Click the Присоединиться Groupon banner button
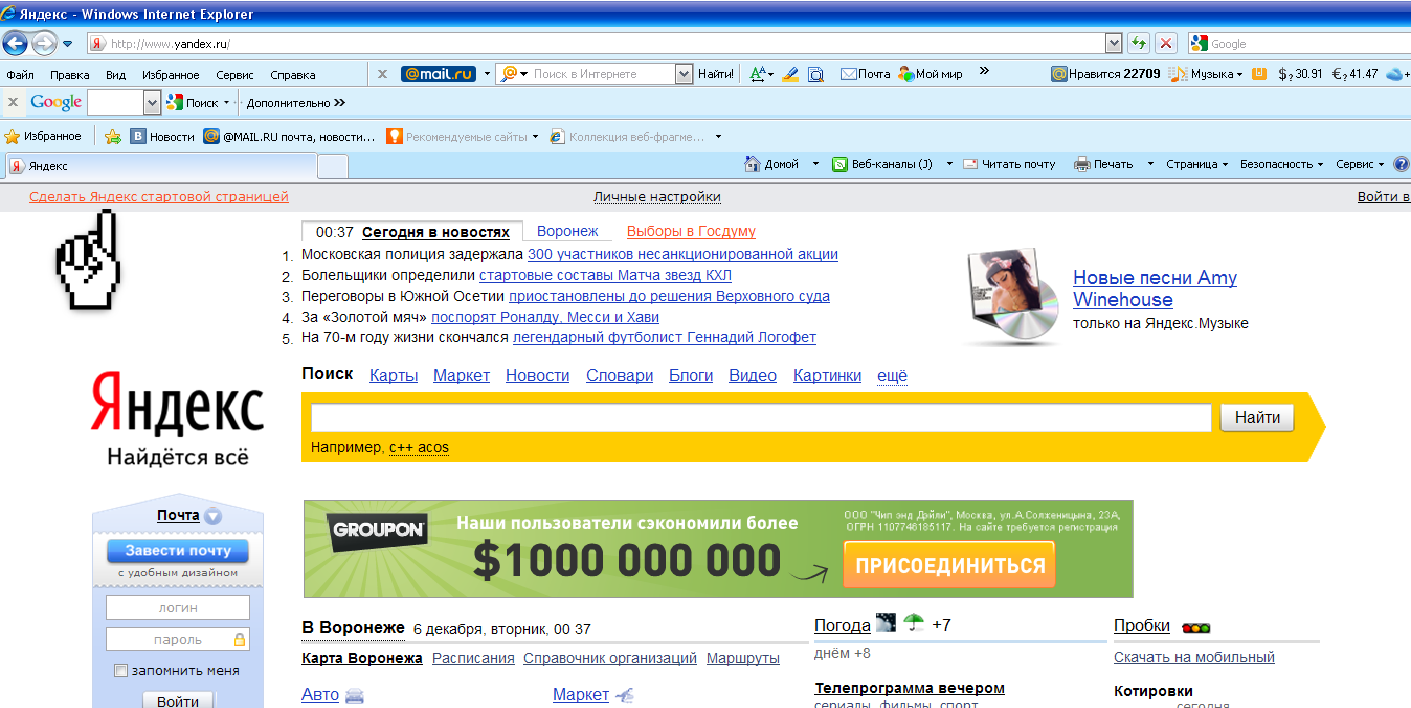 [x=949, y=565]
